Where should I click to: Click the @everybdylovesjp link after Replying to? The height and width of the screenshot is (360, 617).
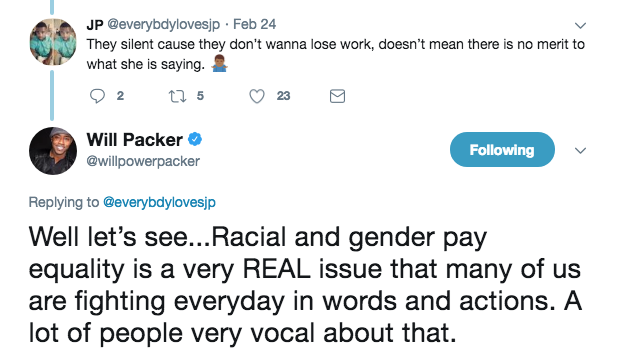point(159,202)
